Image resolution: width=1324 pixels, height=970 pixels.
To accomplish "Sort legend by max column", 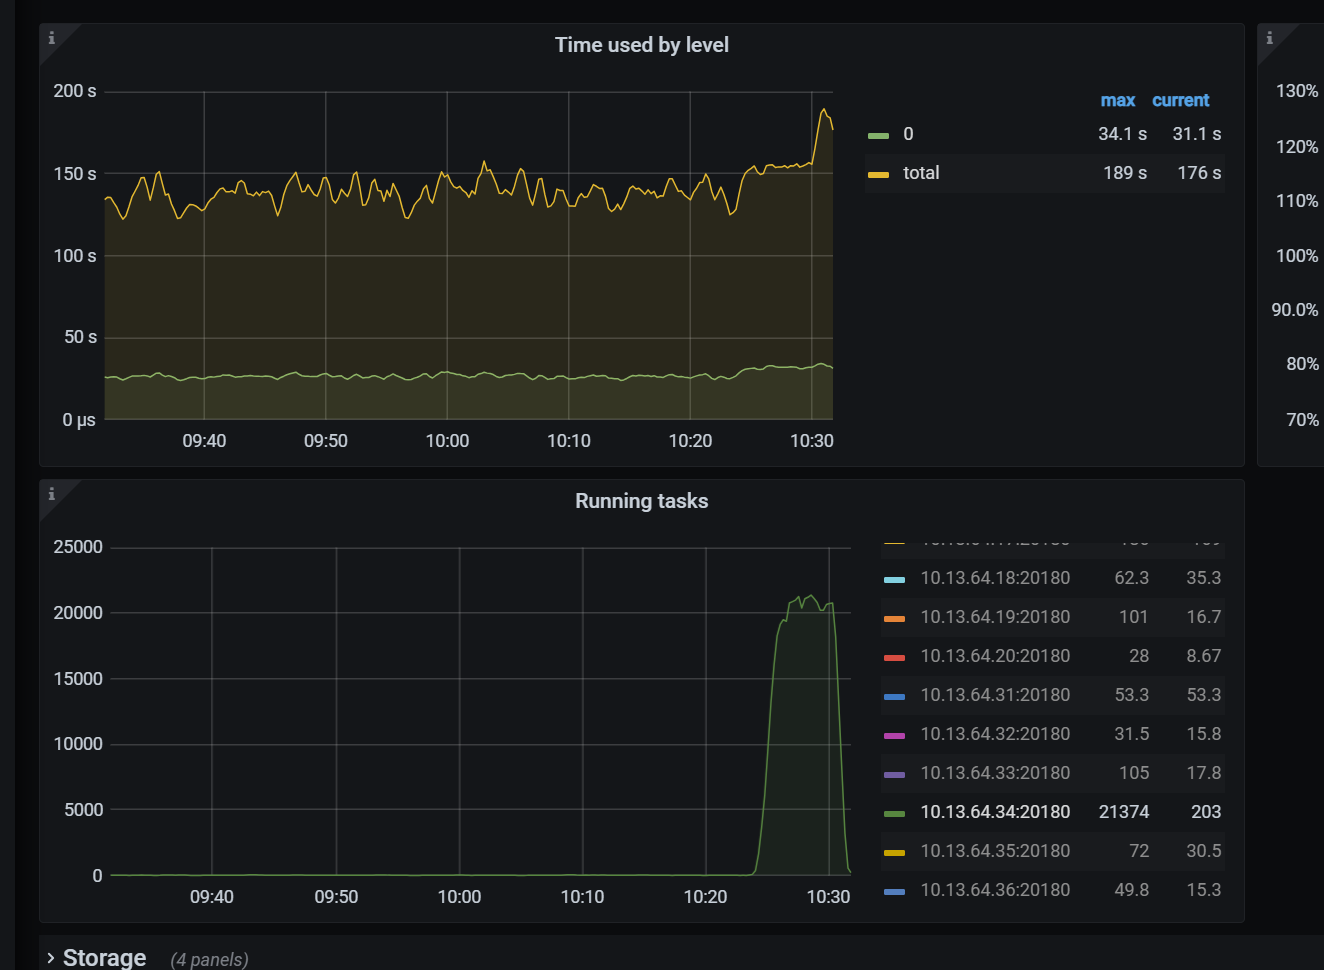I will pos(1117,100).
